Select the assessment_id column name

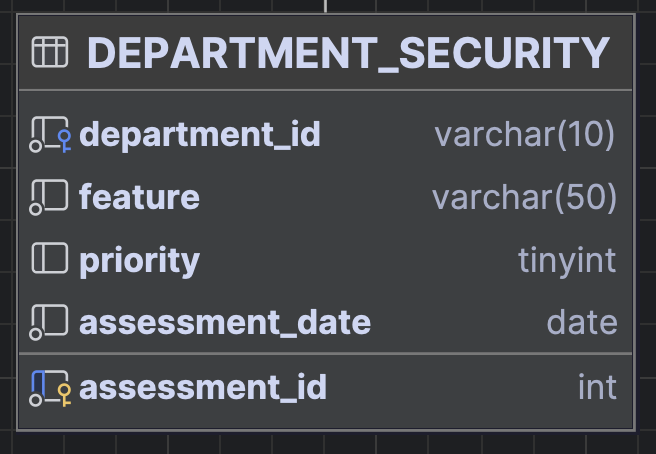(203, 387)
